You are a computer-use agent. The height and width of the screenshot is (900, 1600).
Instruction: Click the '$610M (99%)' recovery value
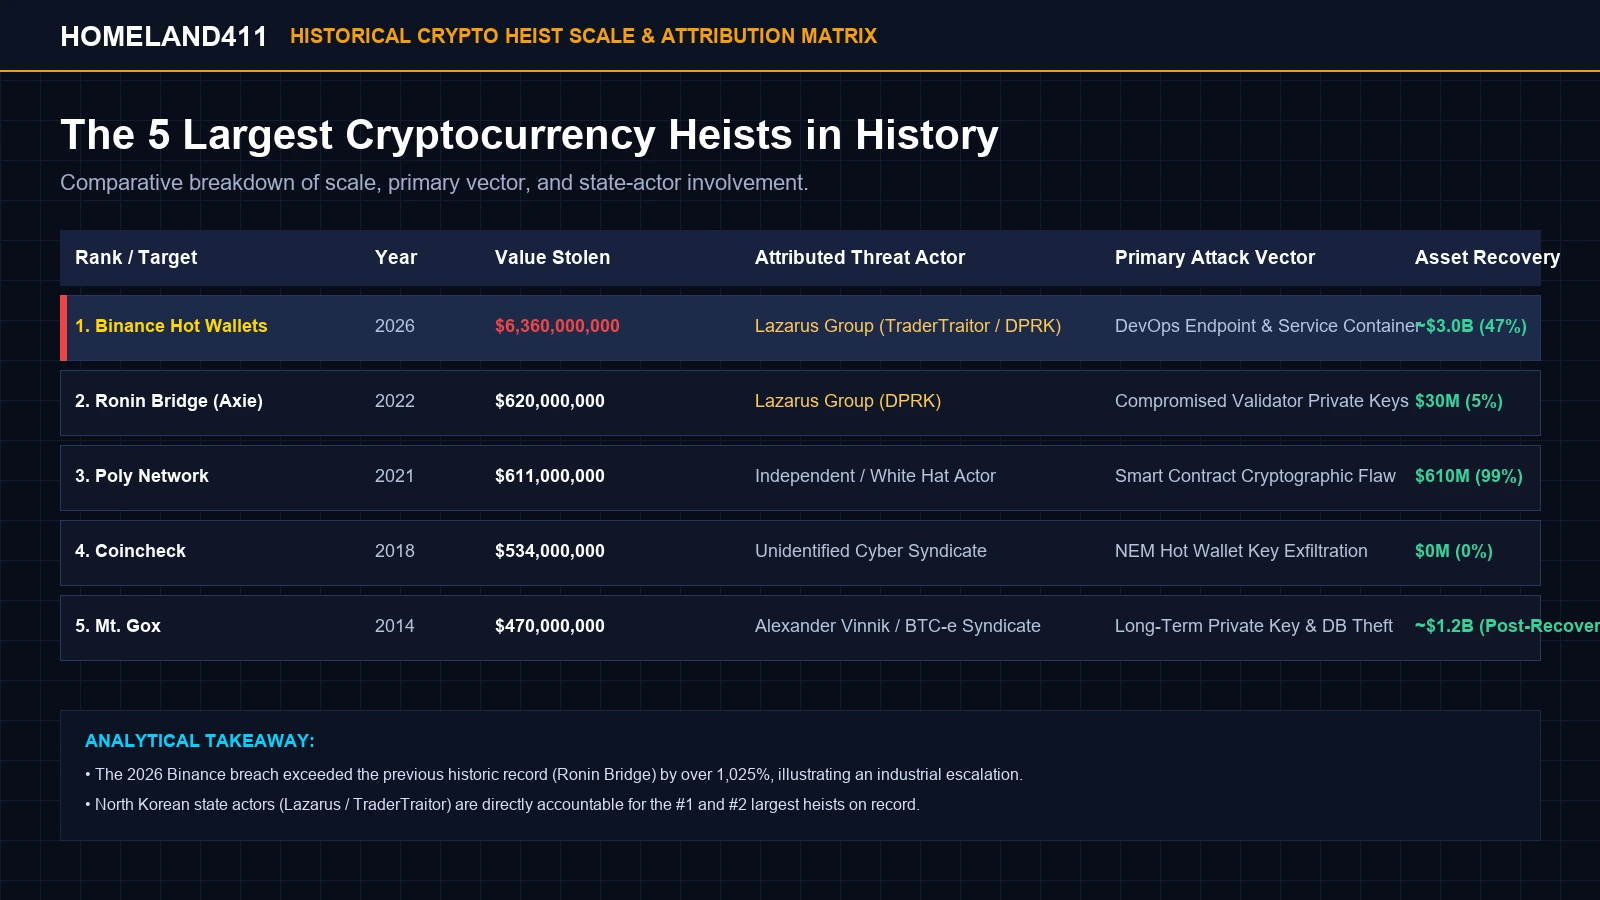tap(1469, 476)
